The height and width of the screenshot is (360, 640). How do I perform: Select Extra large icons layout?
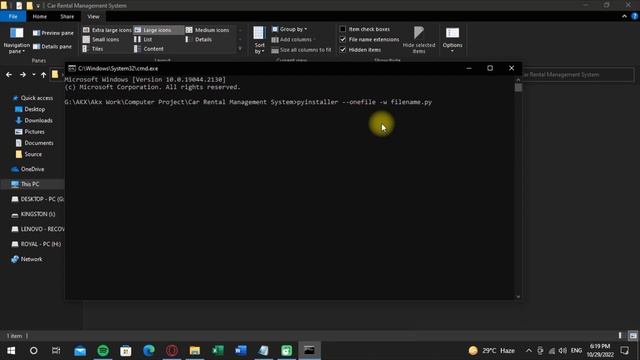[x=107, y=30]
